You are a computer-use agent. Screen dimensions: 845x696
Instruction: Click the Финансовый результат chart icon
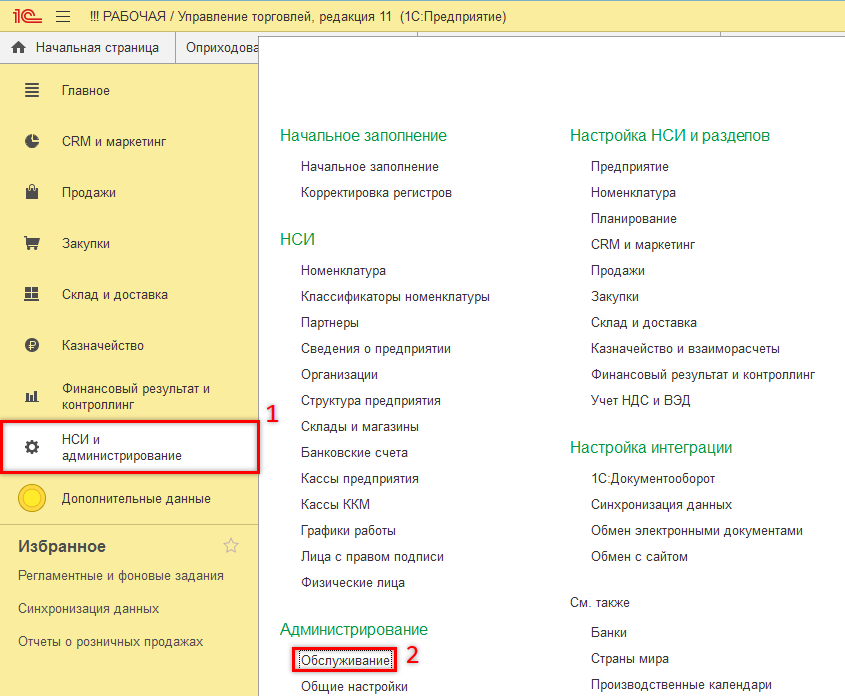pos(32,396)
